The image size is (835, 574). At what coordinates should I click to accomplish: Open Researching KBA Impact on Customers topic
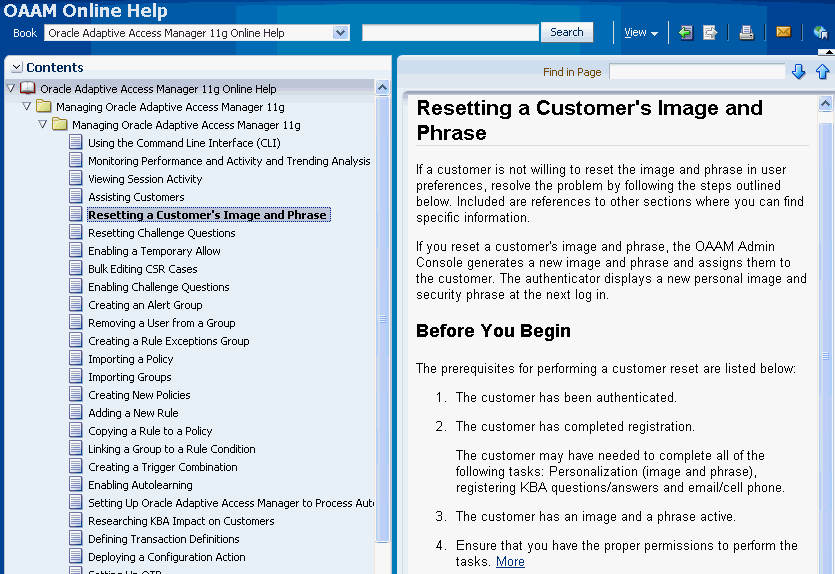(181, 521)
